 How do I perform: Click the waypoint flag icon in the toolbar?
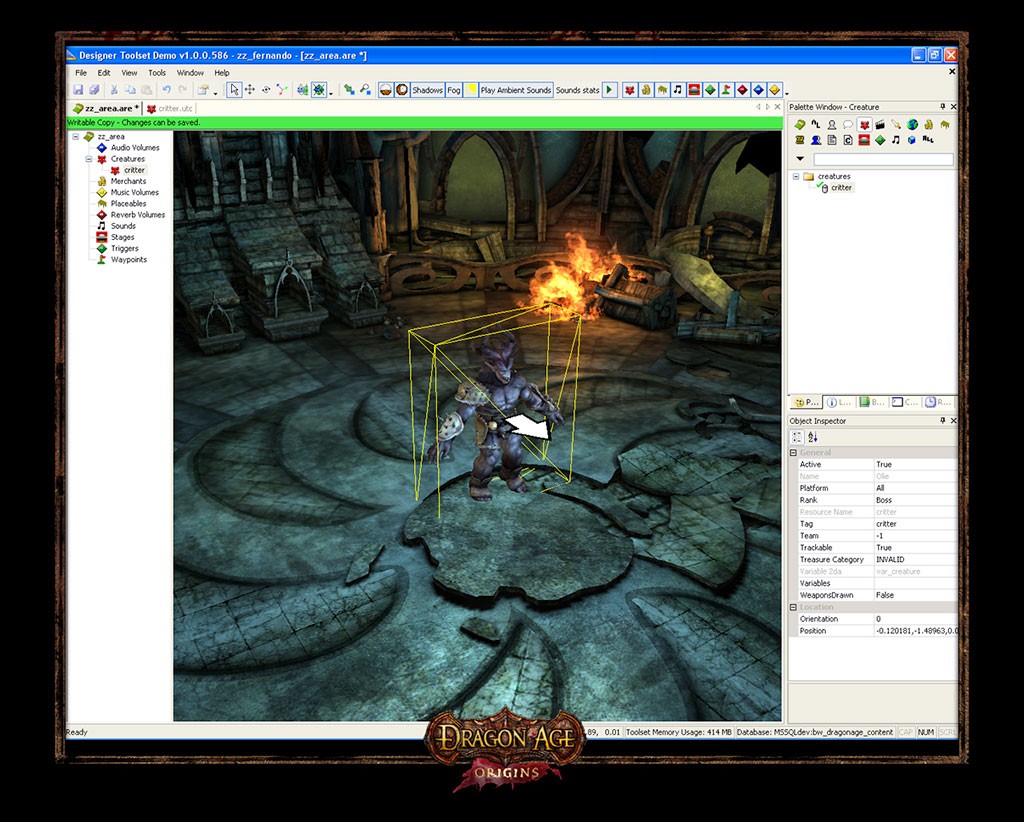(x=726, y=90)
